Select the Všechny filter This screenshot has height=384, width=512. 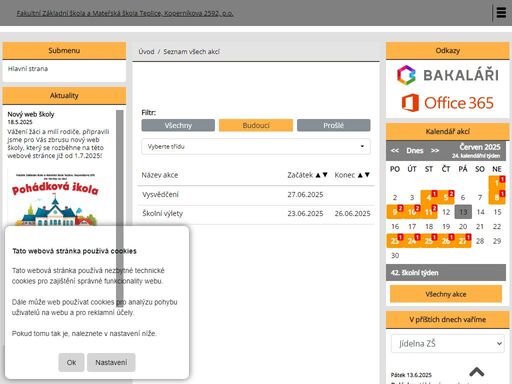click(178, 125)
